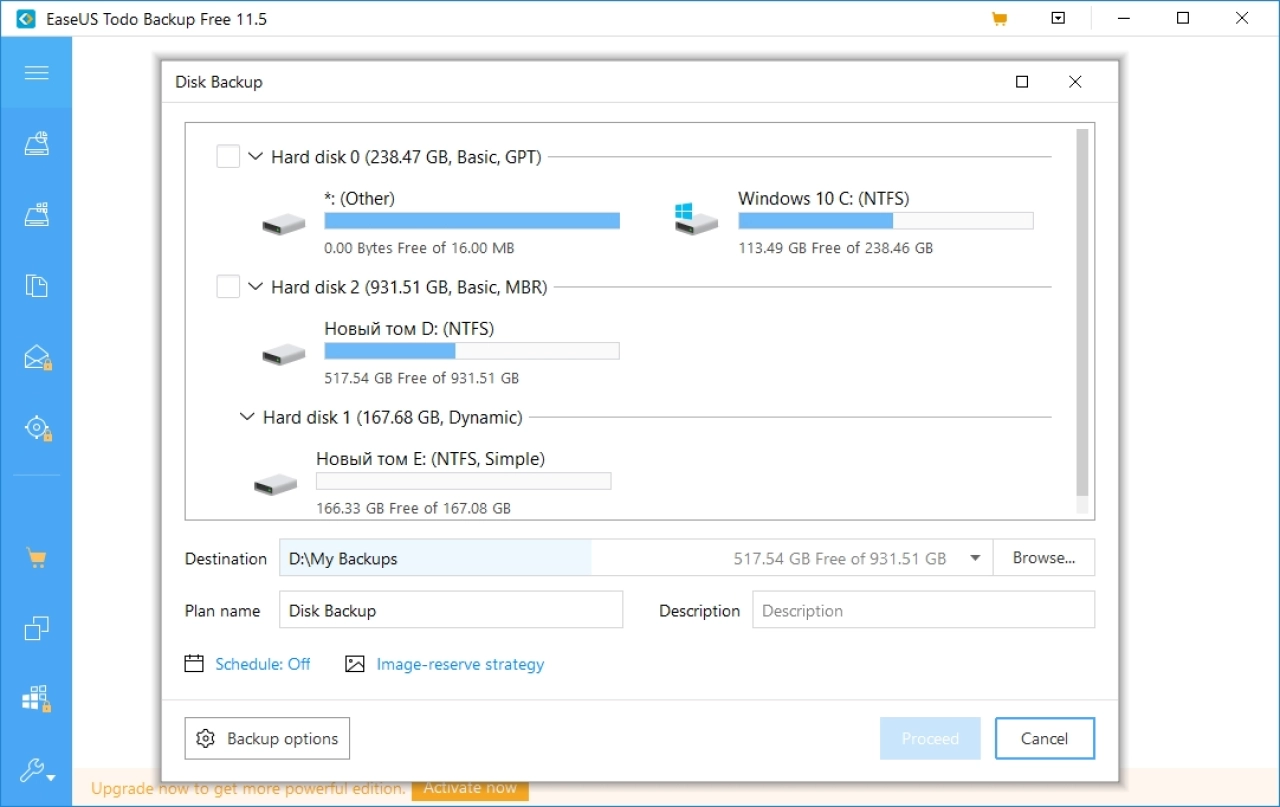Select the *: (Other) partition drive icon
Image resolution: width=1280 pixels, height=807 pixels.
(x=284, y=224)
